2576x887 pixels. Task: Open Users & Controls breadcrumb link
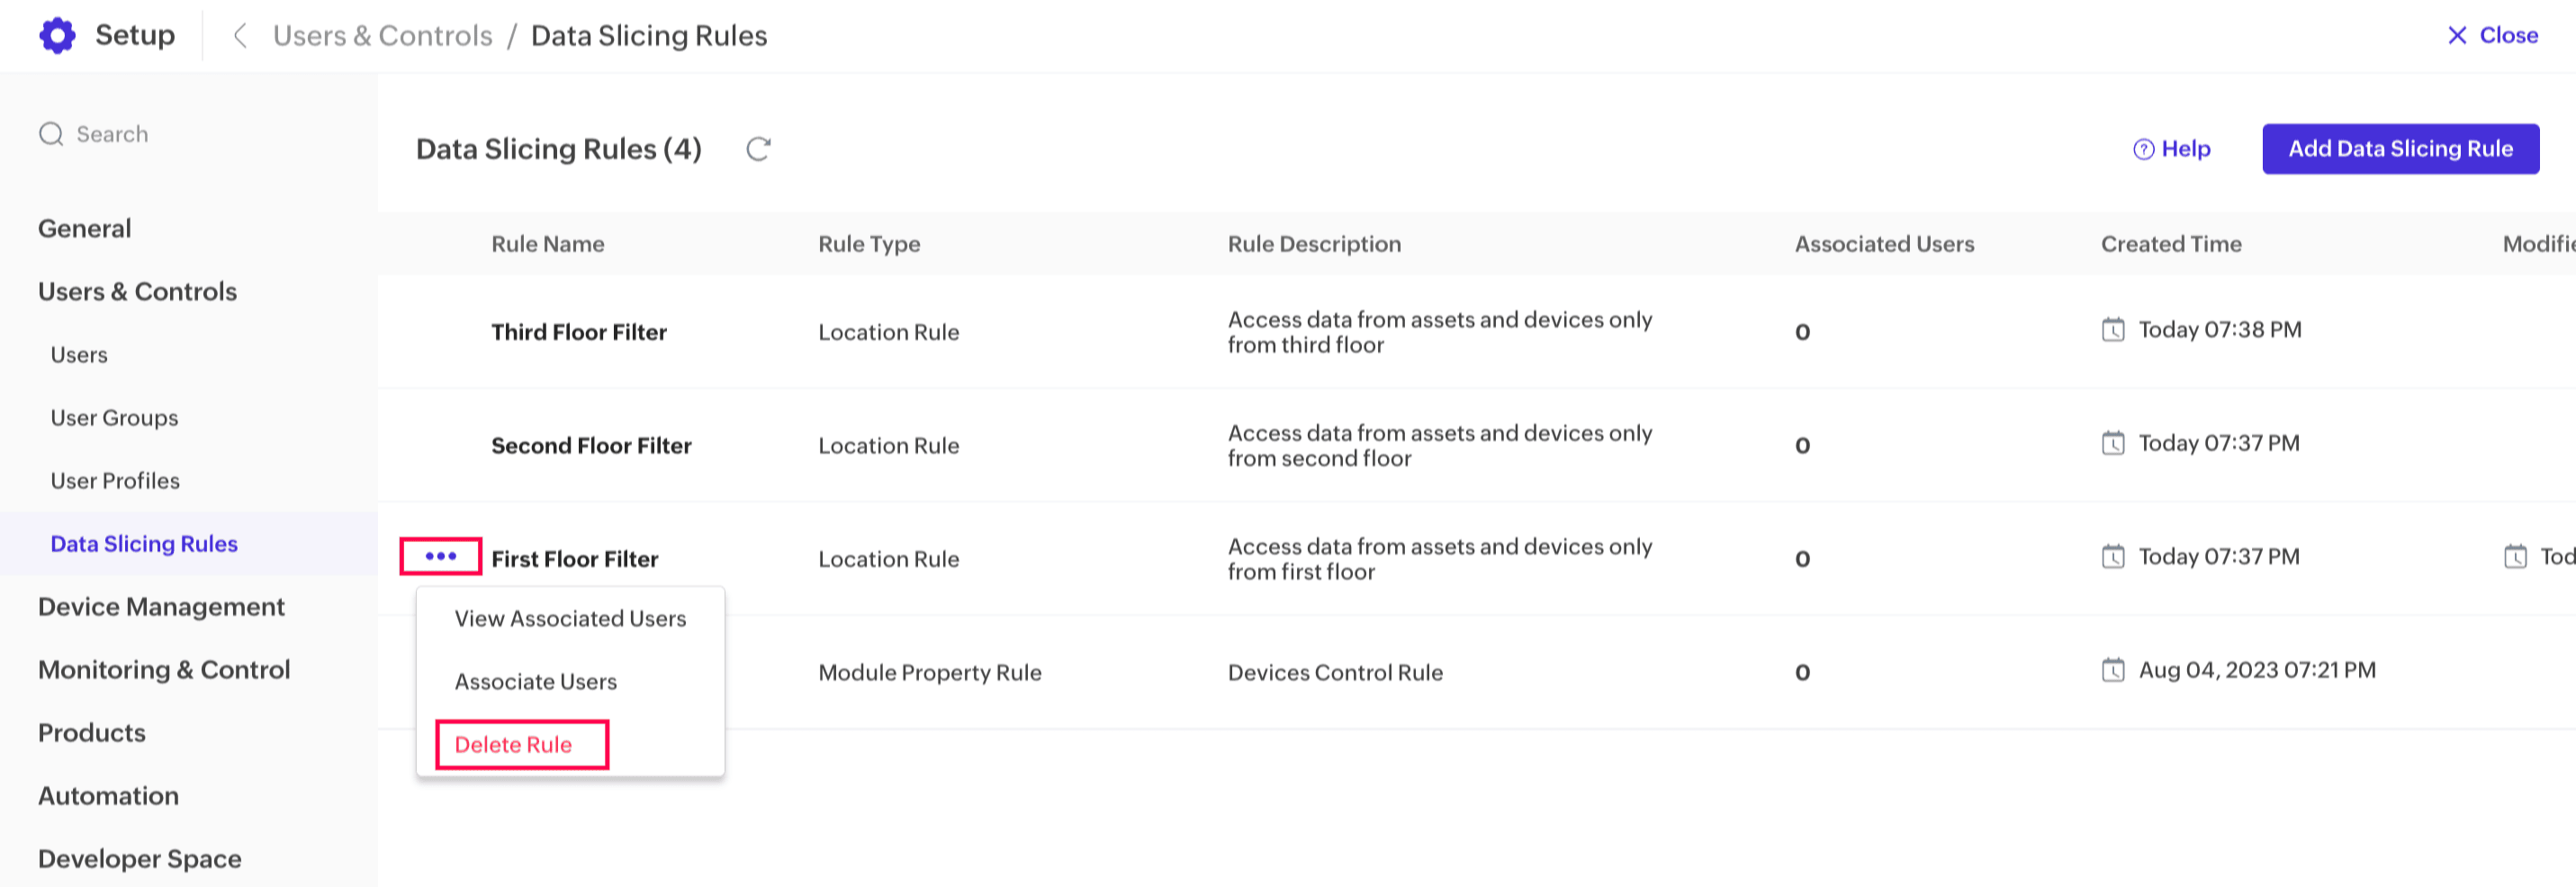[383, 36]
